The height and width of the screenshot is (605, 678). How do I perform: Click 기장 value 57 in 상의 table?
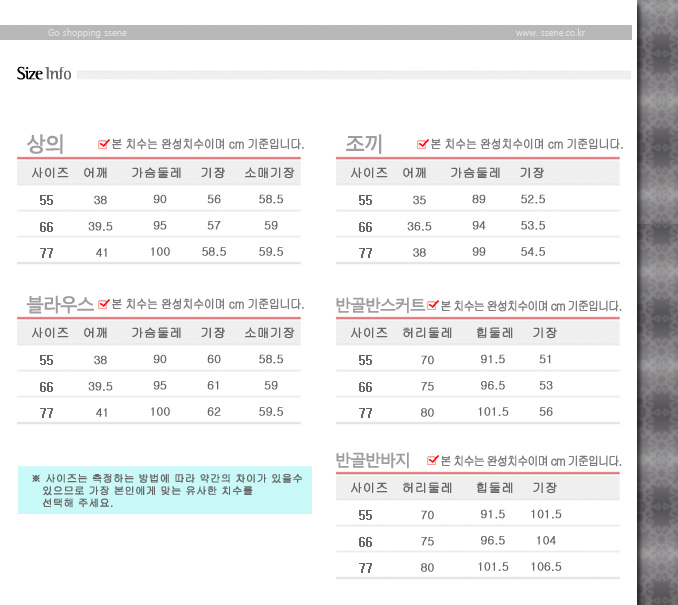(x=214, y=226)
